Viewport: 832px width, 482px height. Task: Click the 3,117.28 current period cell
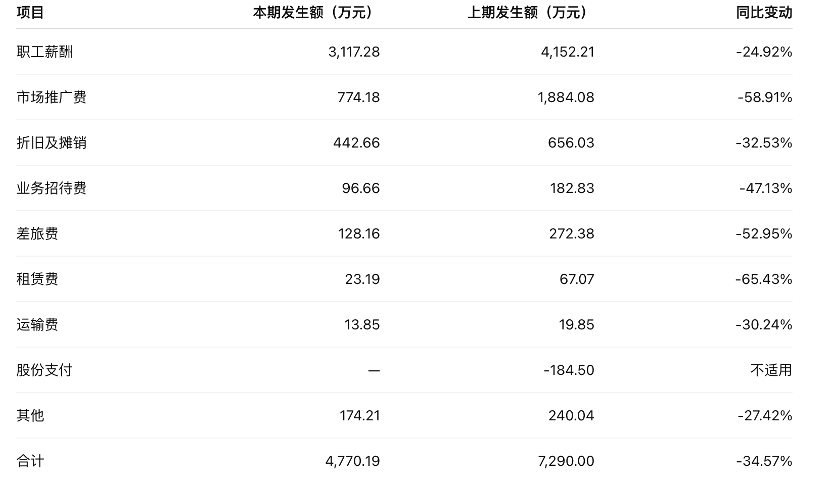353,52
